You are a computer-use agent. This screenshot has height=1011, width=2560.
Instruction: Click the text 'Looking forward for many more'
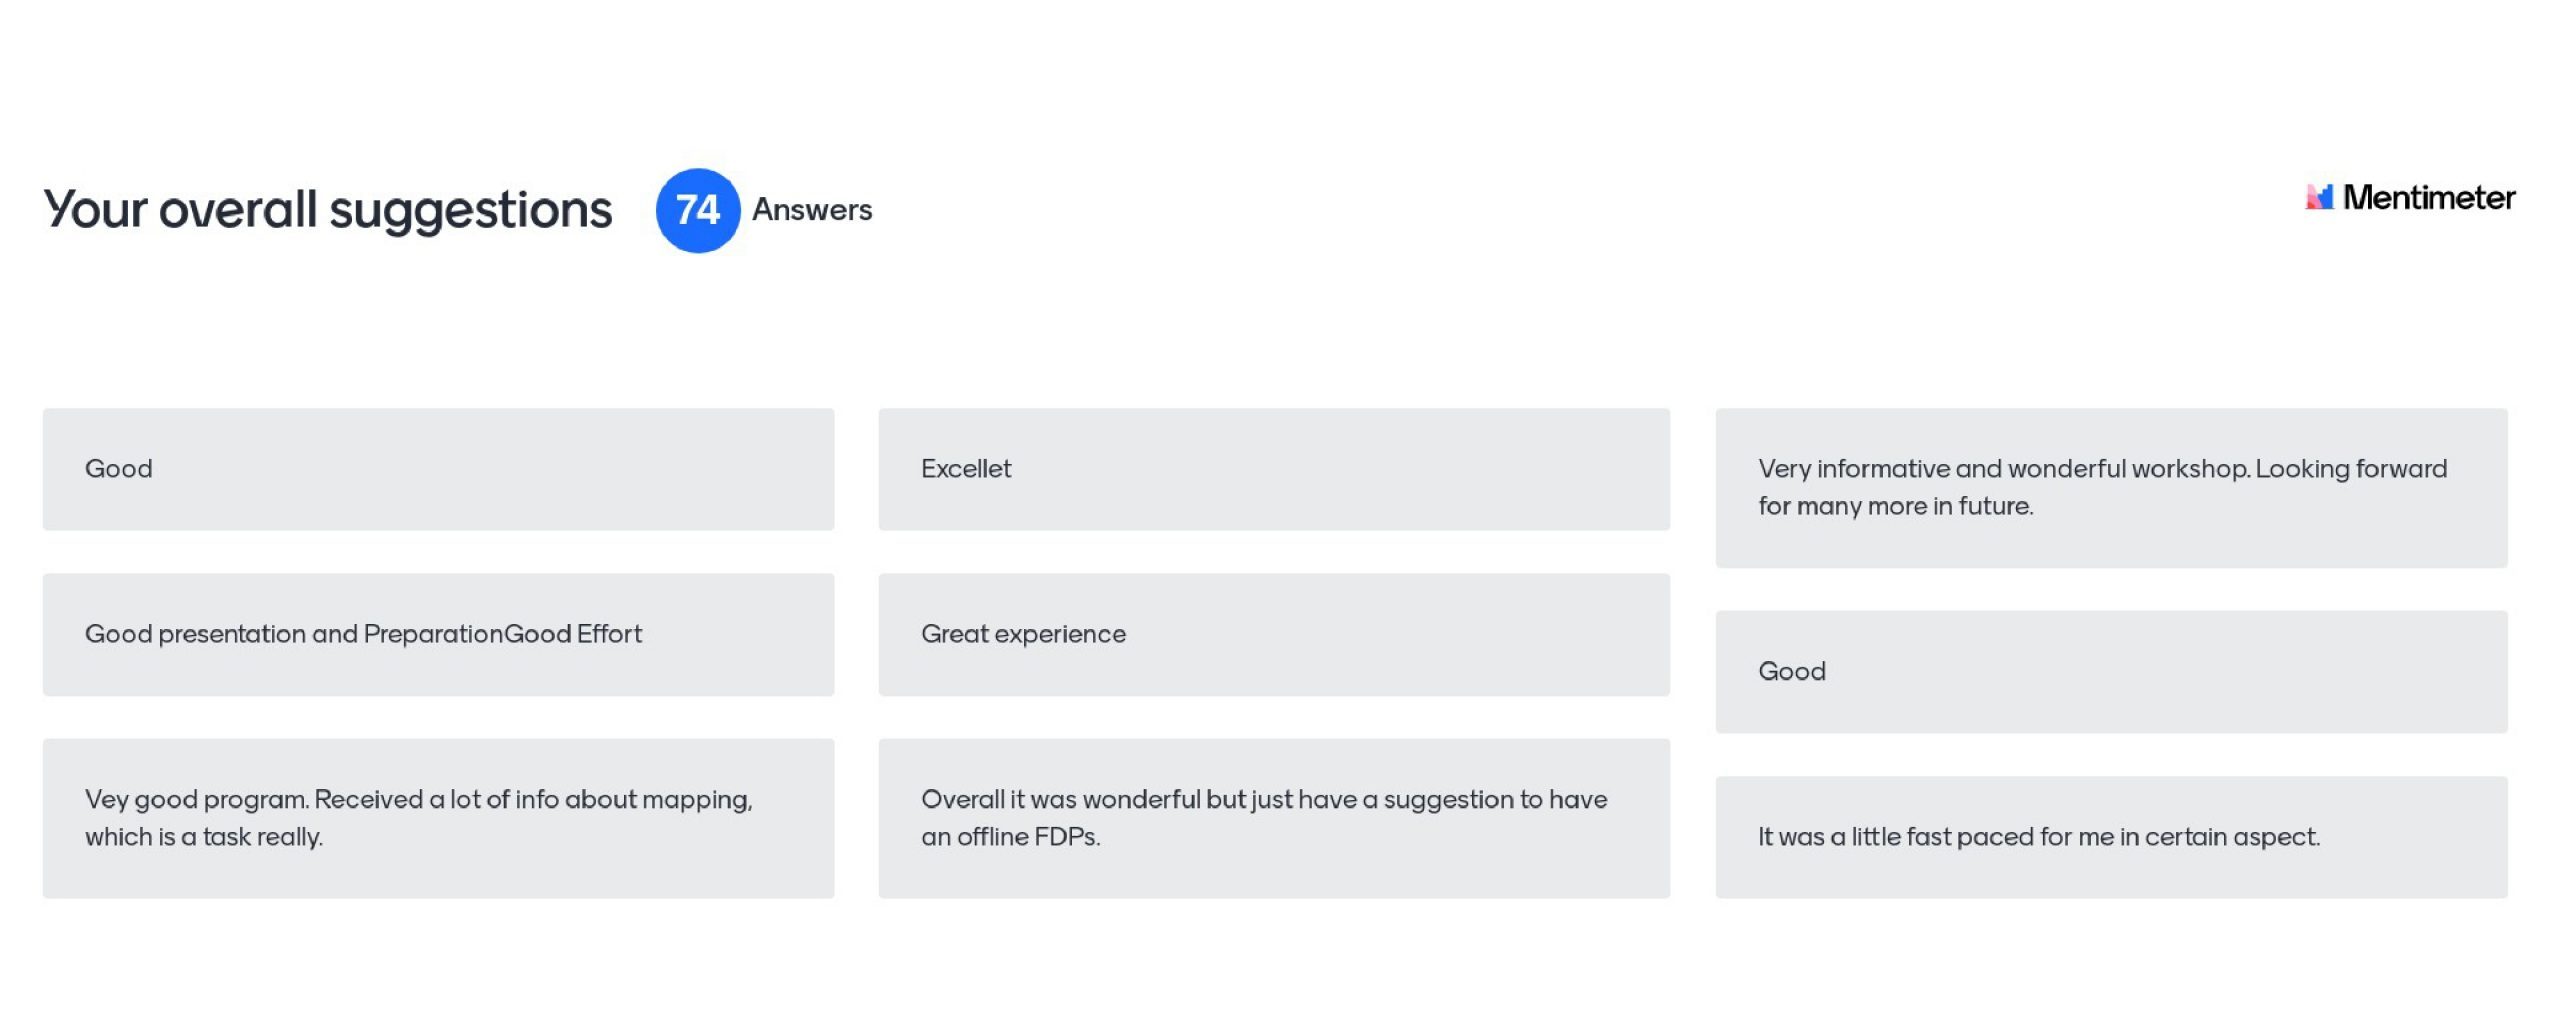coord(2103,487)
